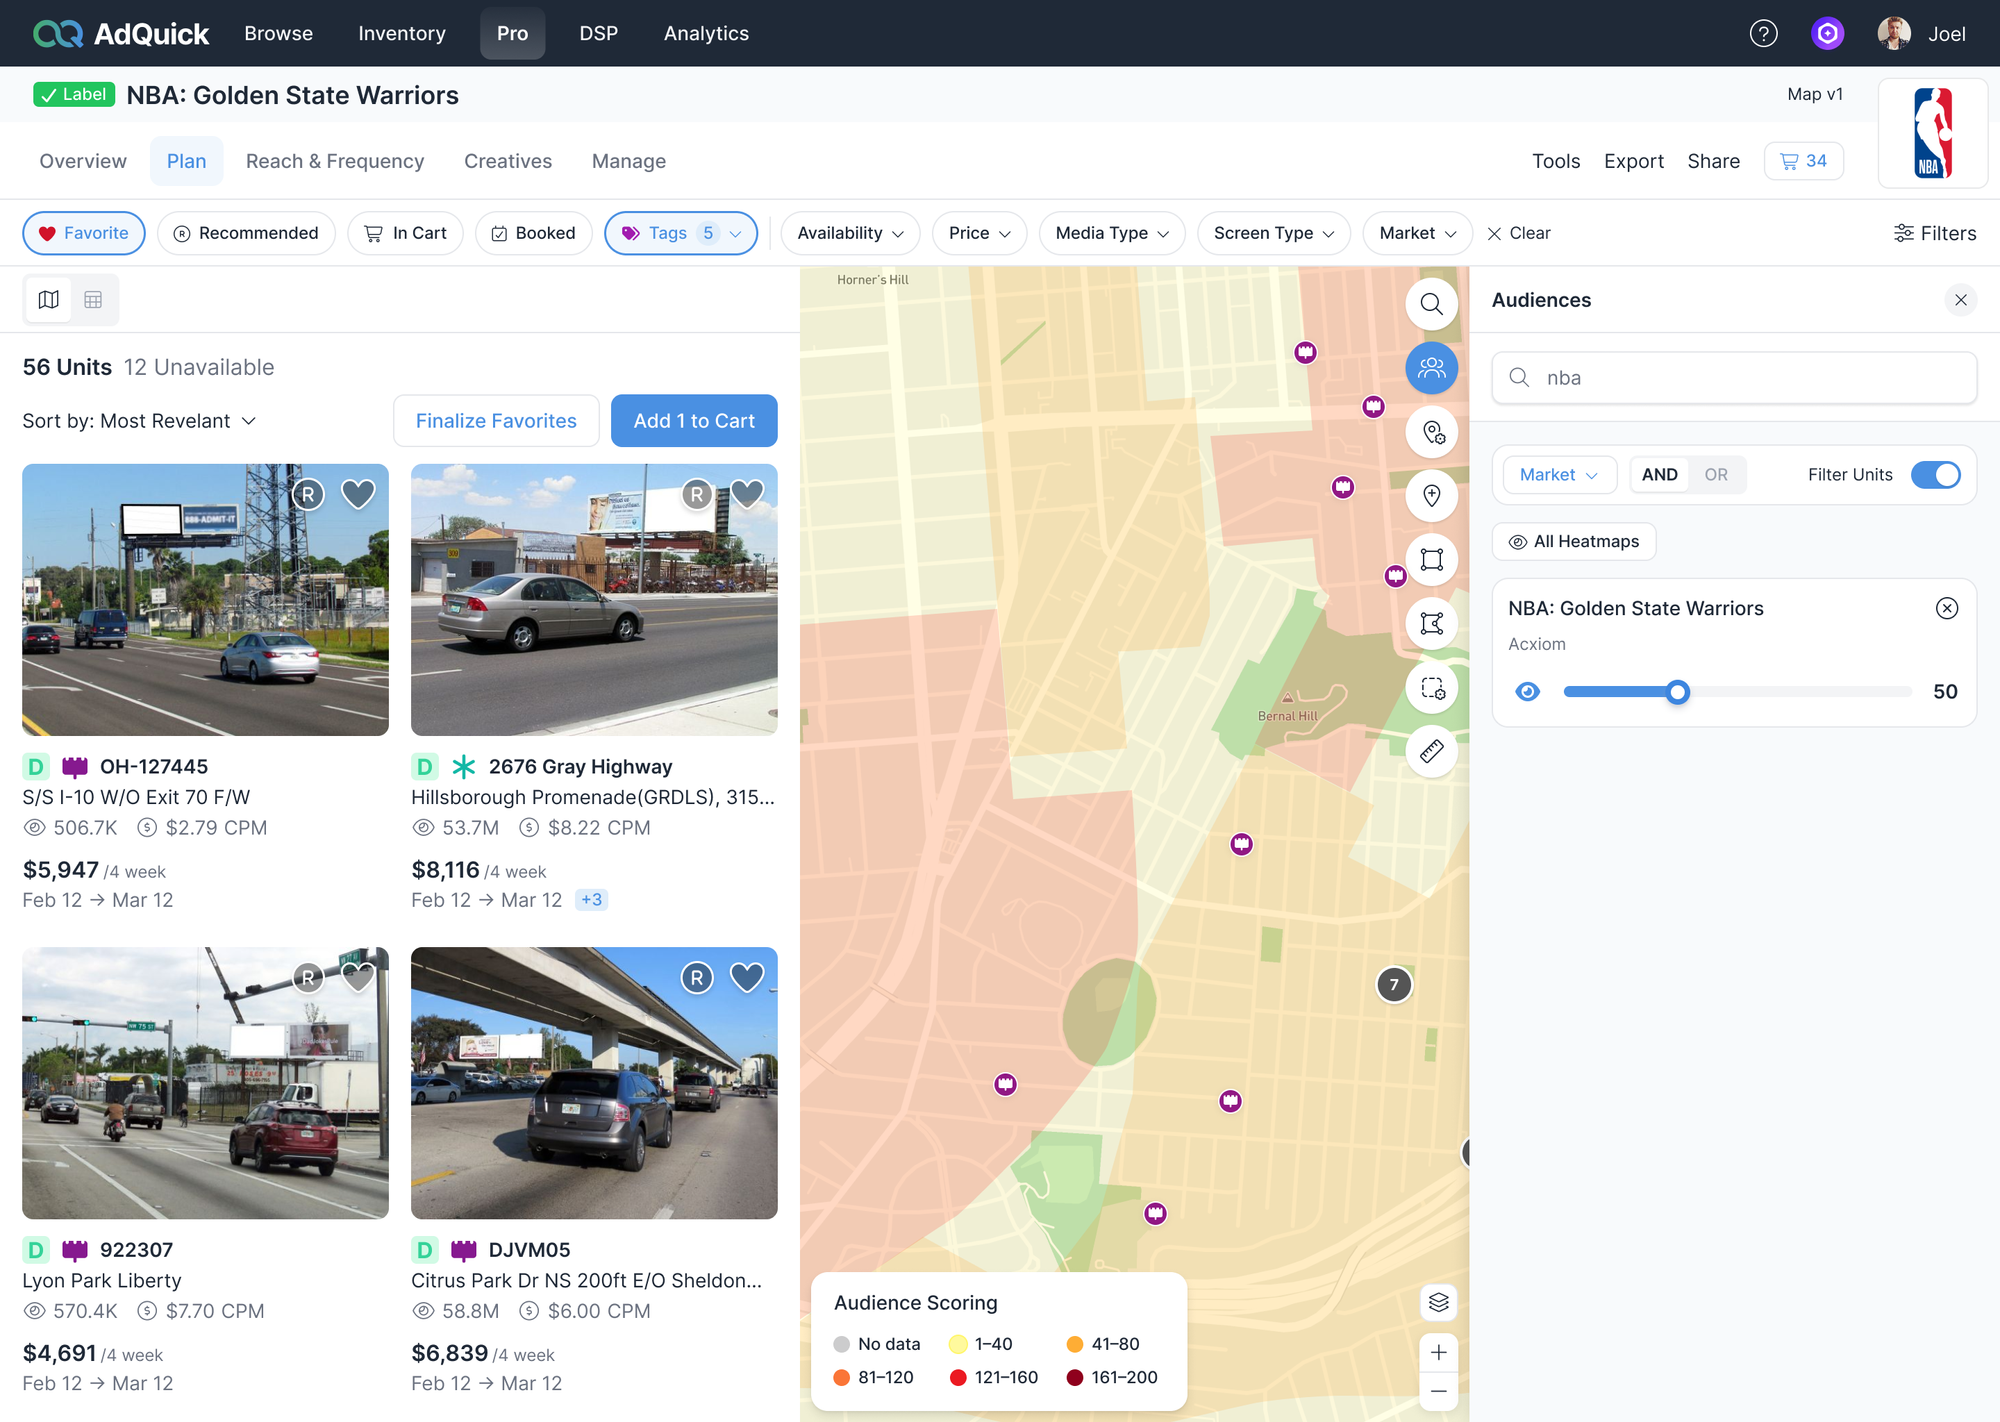Switch to the Overview tab
This screenshot has height=1422, width=2000.
tap(83, 161)
